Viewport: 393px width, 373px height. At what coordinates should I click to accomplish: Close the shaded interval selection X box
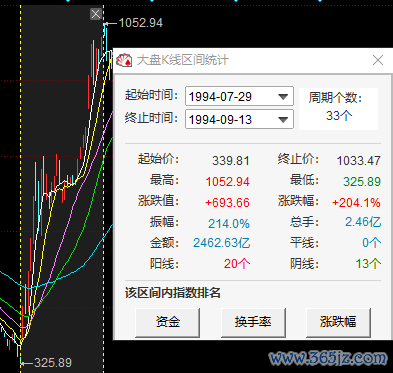(x=96, y=14)
